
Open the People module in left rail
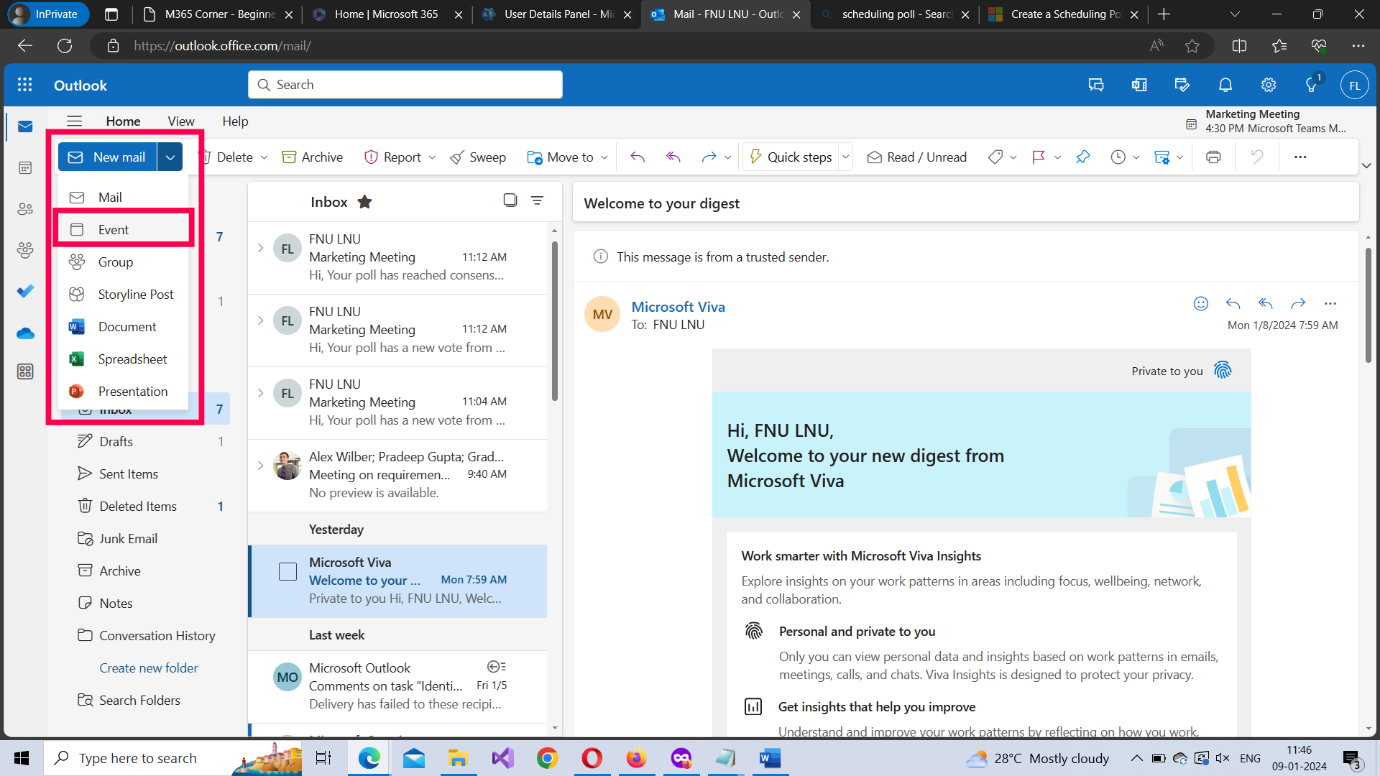25,209
